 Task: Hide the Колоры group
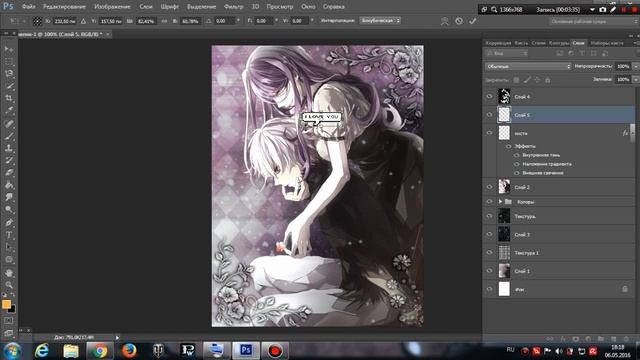pyautogui.click(x=489, y=202)
